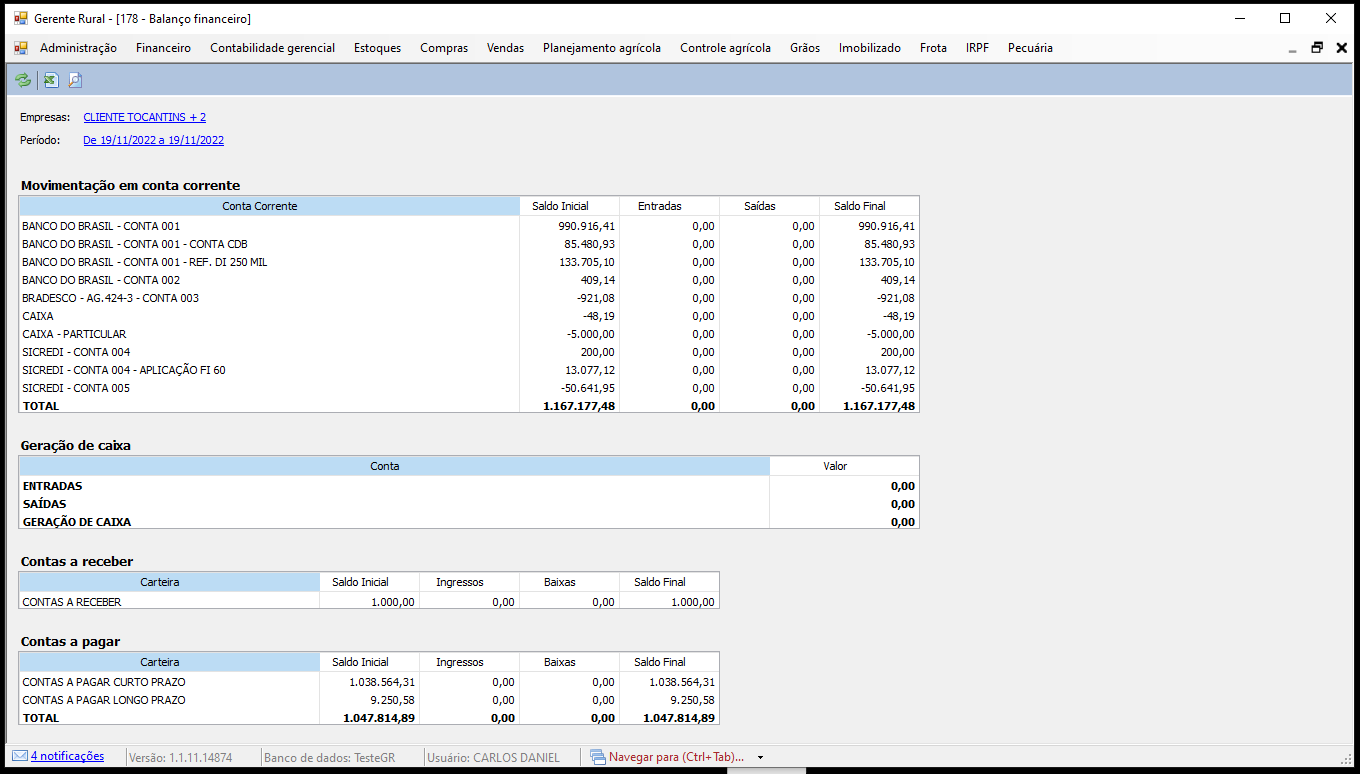Click the app icon in the menu bar

(21, 48)
